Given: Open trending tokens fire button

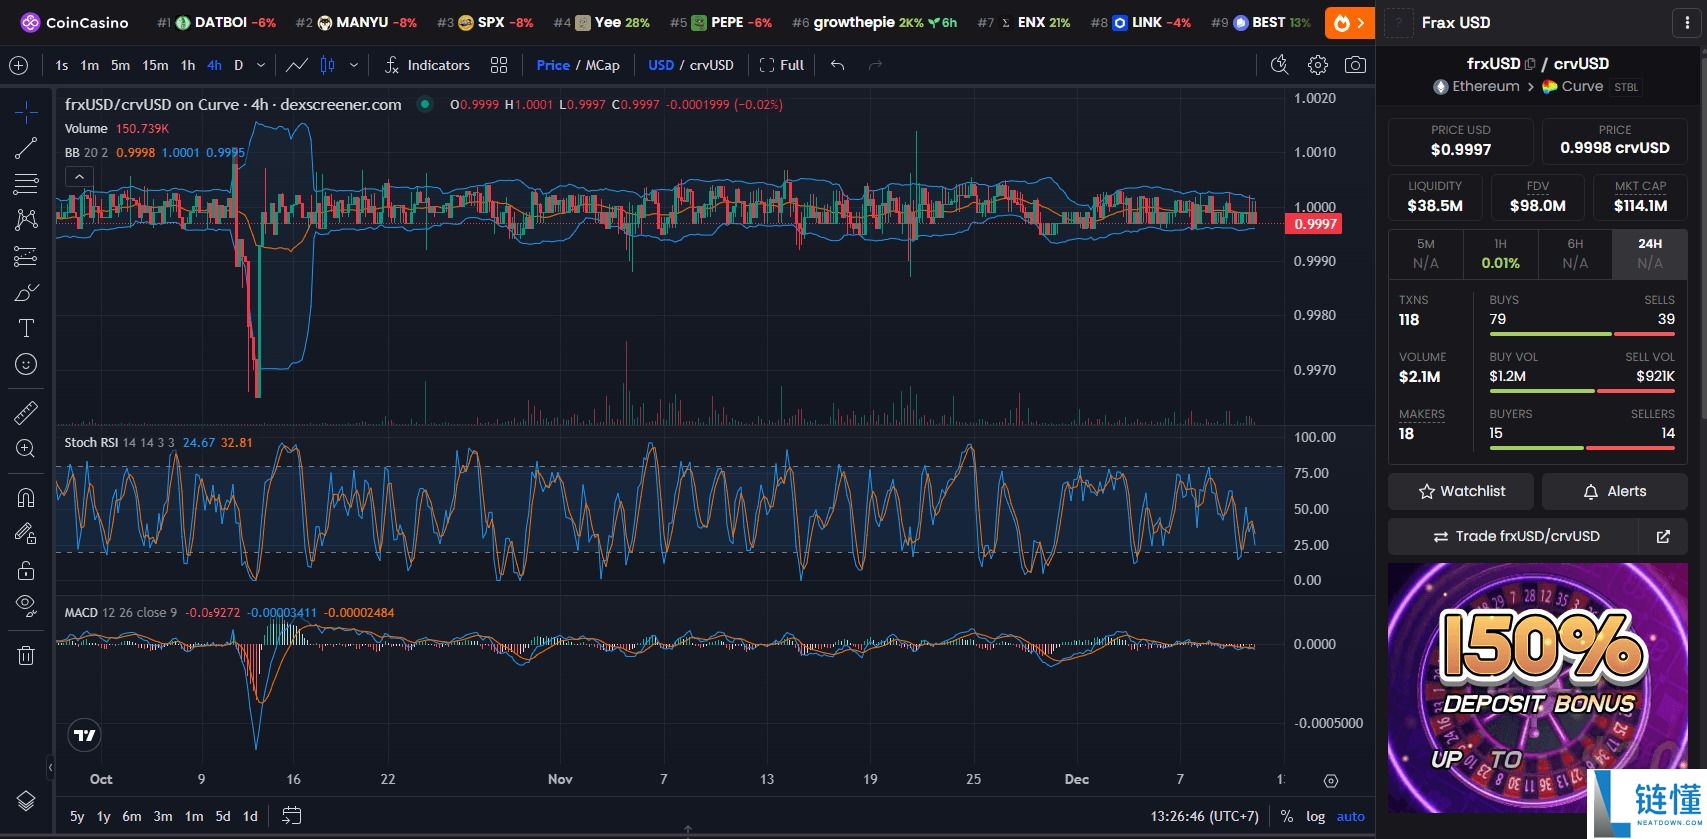Looking at the screenshot, I should click(x=1349, y=22).
